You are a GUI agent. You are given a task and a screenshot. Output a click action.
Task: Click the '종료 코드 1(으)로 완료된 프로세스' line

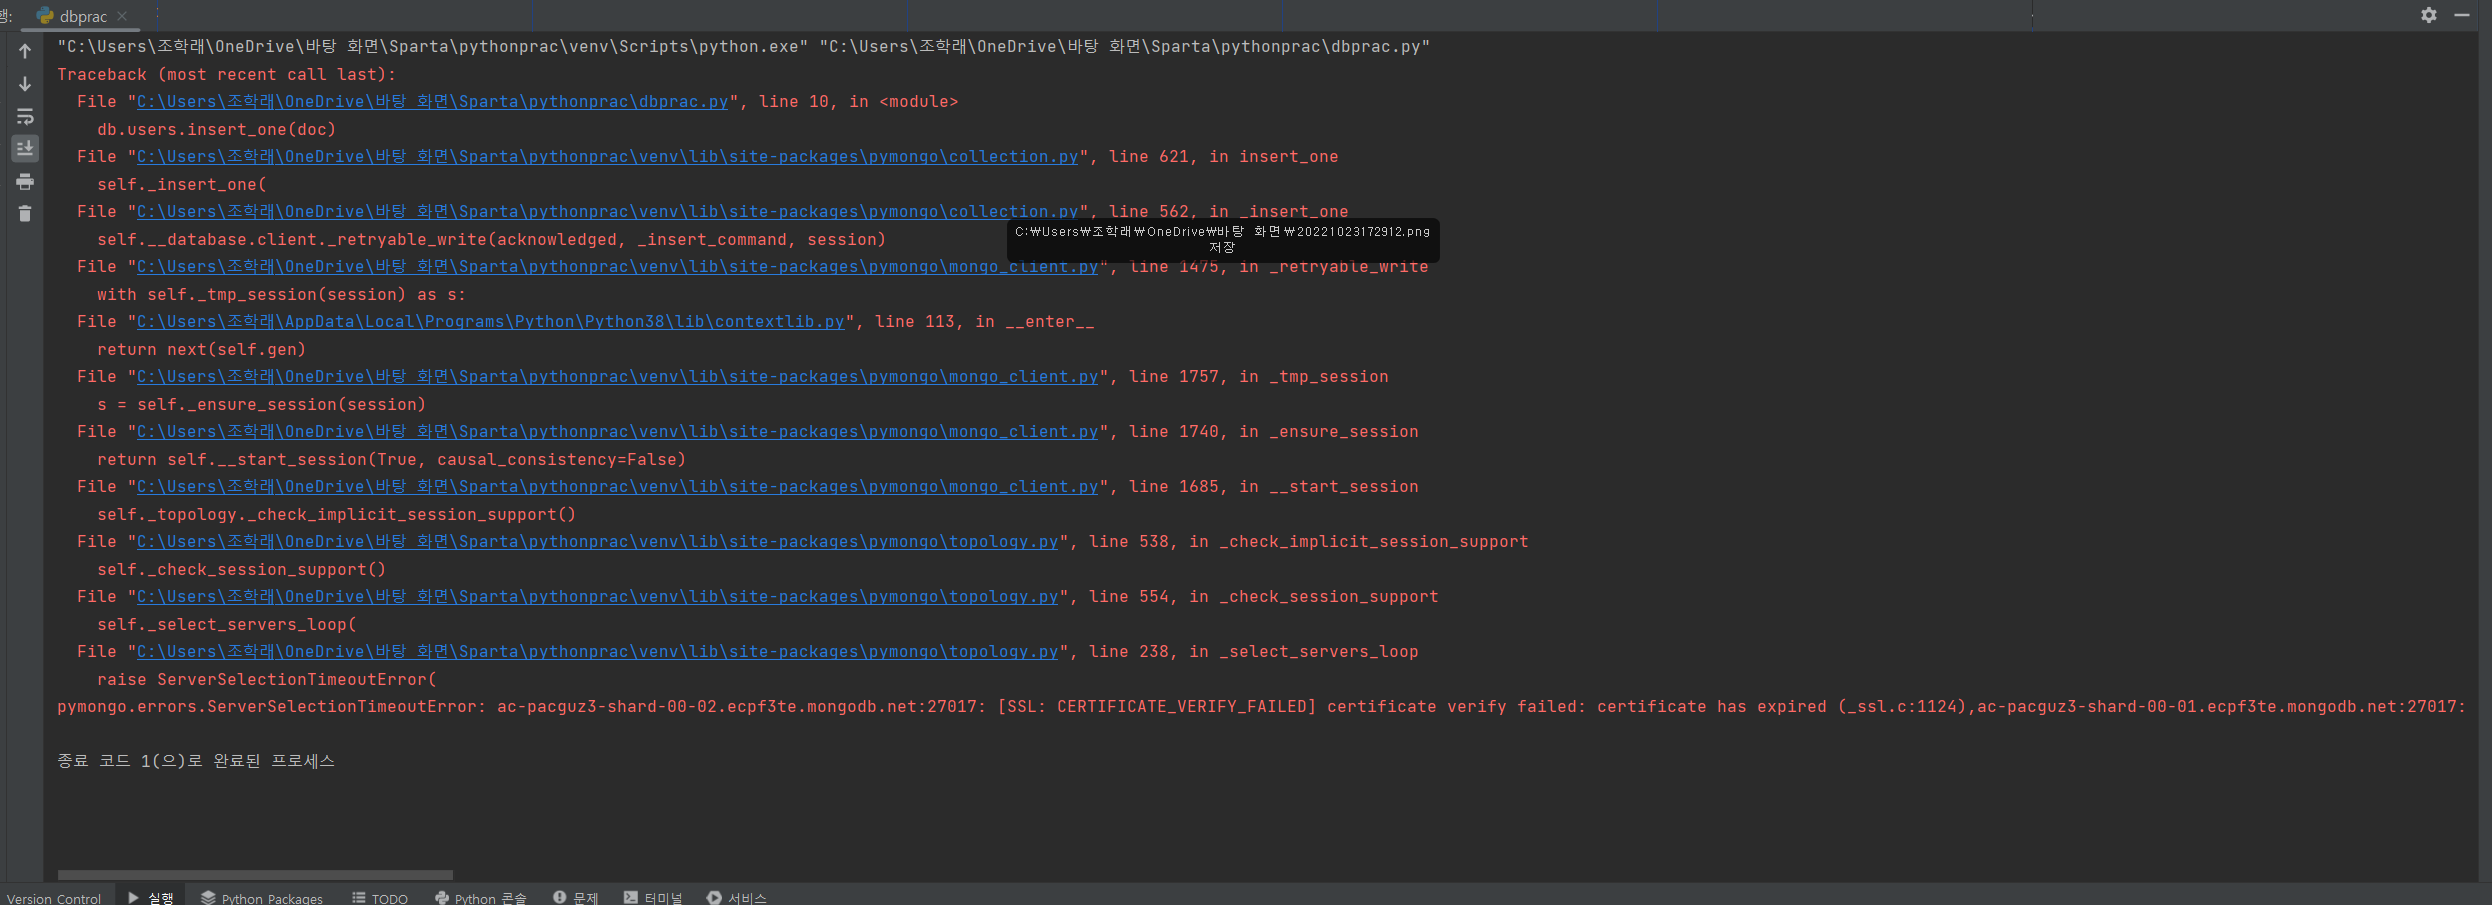(x=196, y=761)
